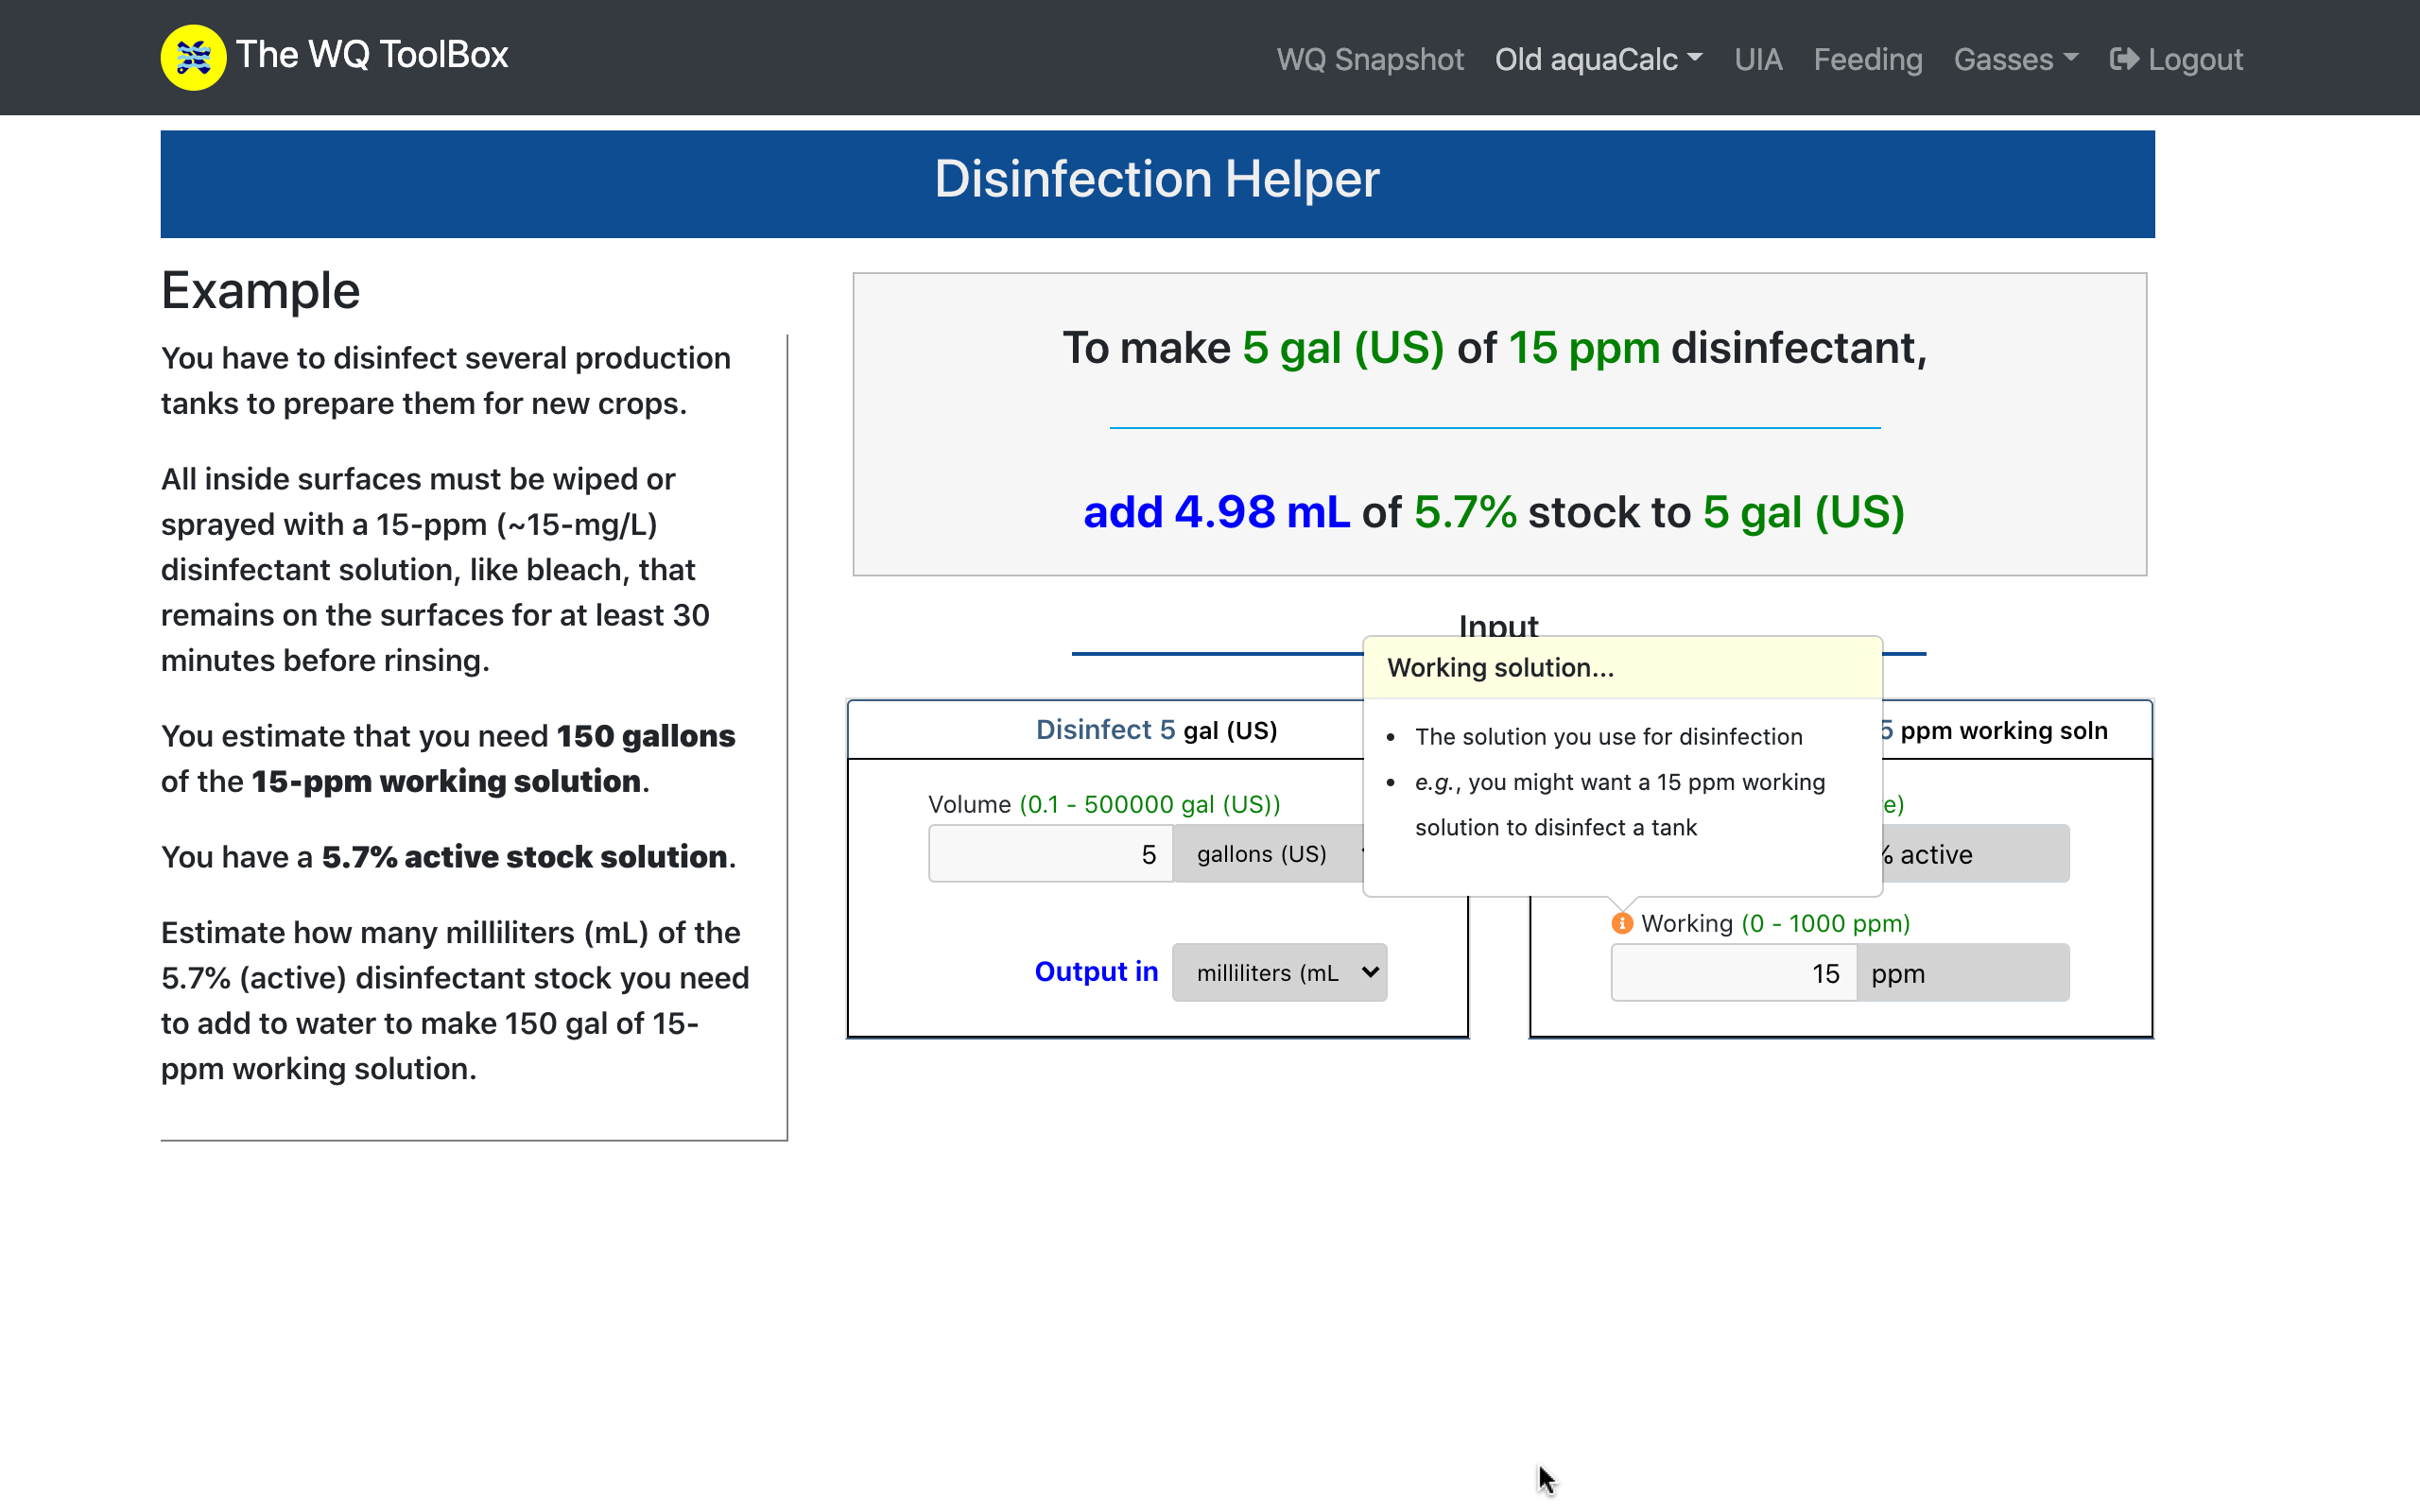This screenshot has height=1512, width=2420.
Task: Click the yellow WQ ToolBox logo icon
Action: [193, 57]
